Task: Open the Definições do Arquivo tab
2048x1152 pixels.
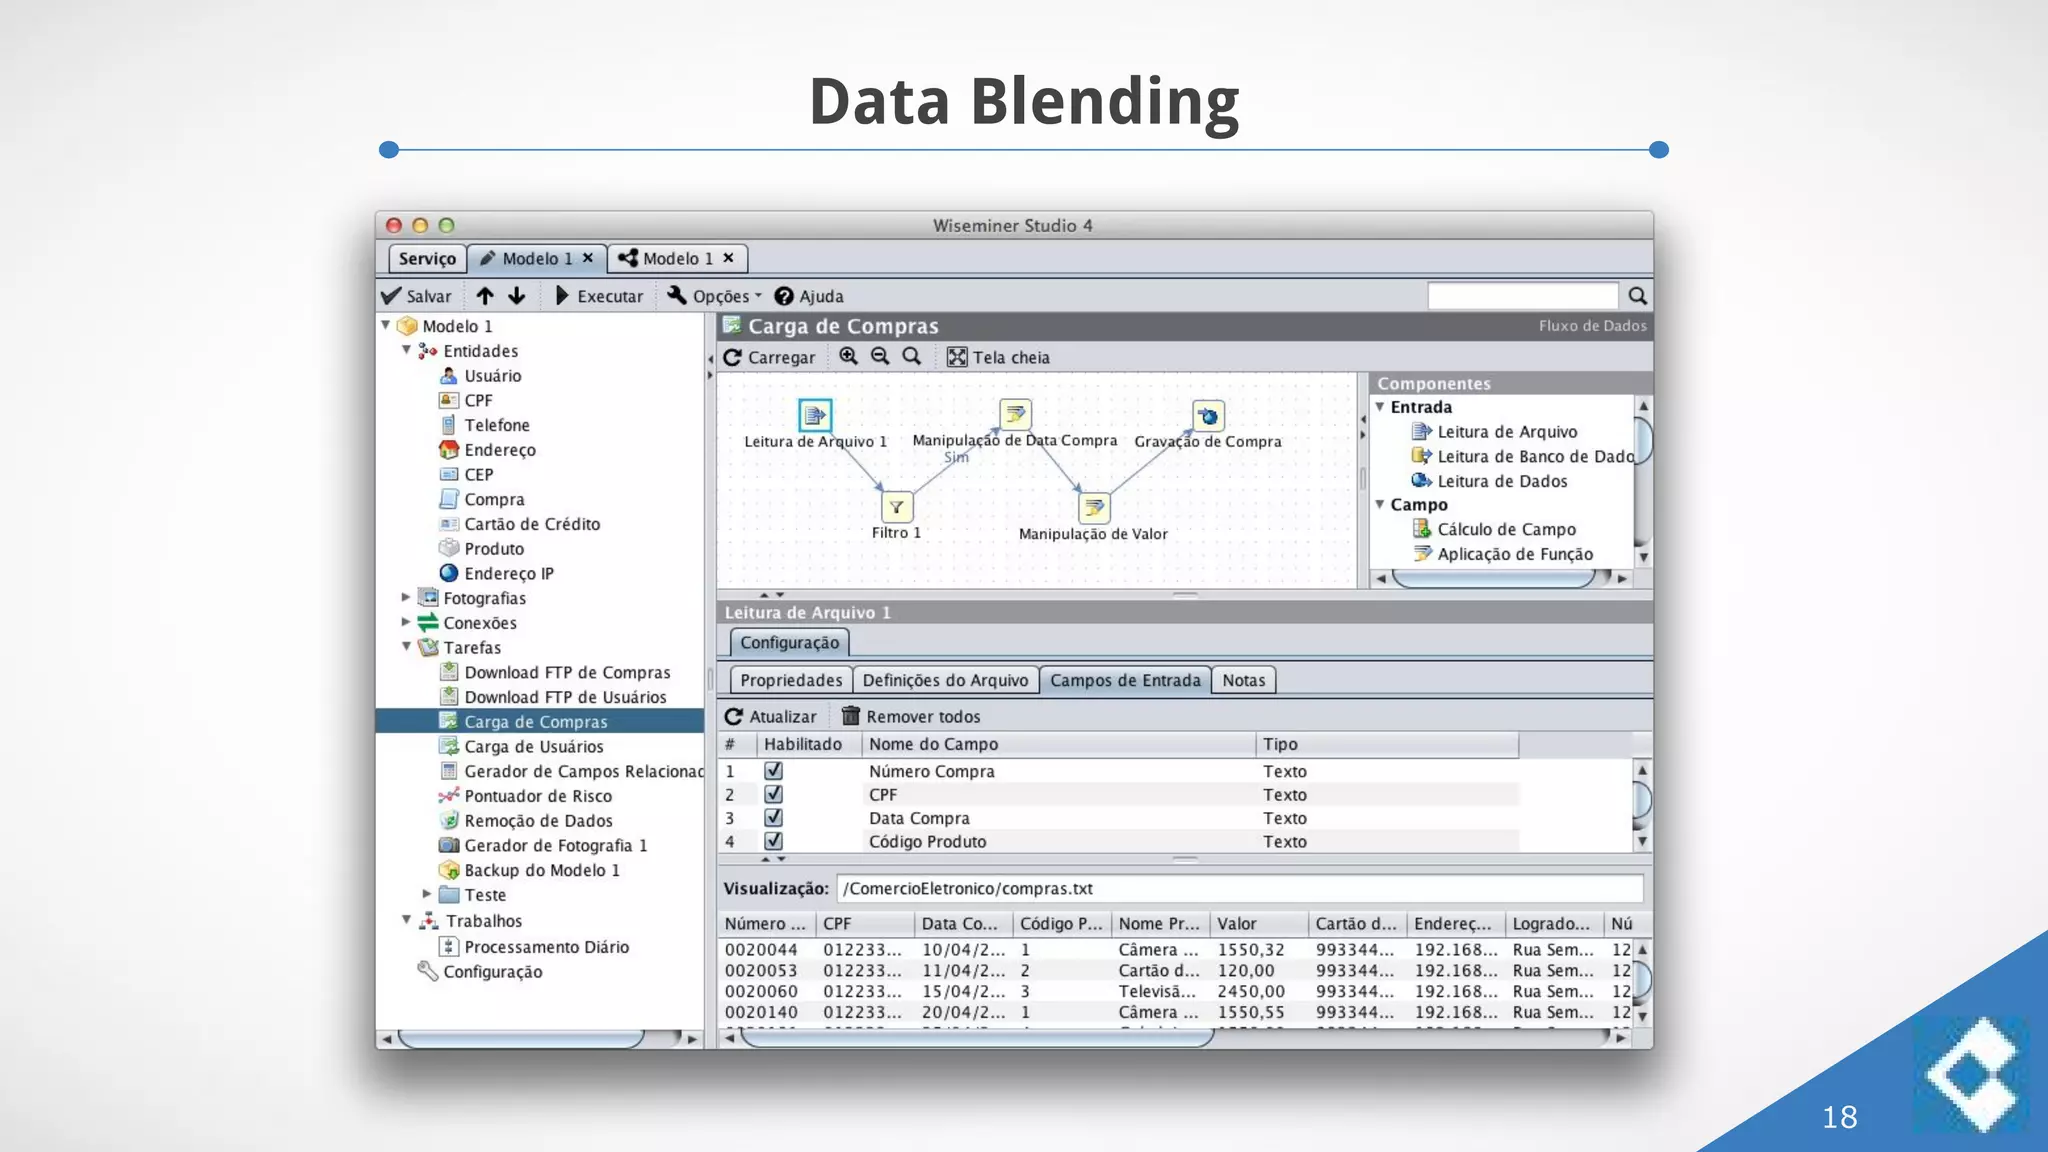Action: click(945, 680)
